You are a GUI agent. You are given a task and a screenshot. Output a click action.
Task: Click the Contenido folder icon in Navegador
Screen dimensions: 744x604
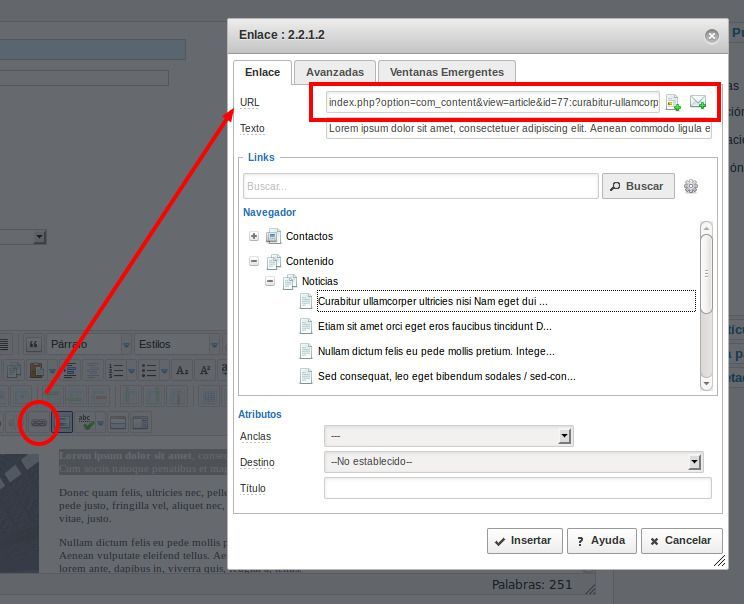click(x=273, y=261)
